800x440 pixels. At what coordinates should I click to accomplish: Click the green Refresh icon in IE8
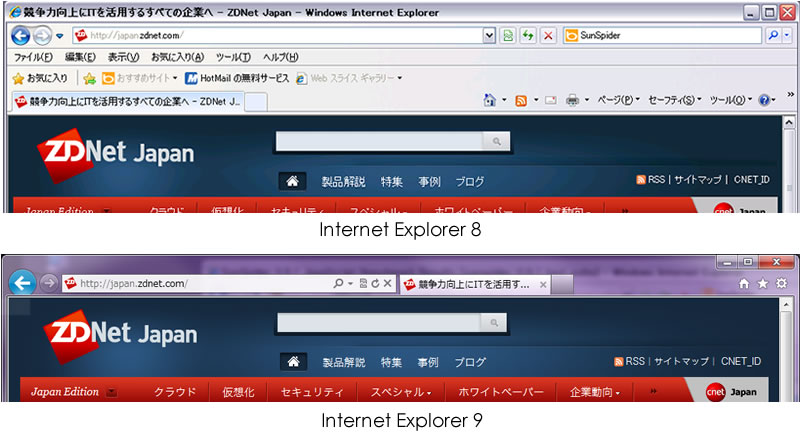528,35
